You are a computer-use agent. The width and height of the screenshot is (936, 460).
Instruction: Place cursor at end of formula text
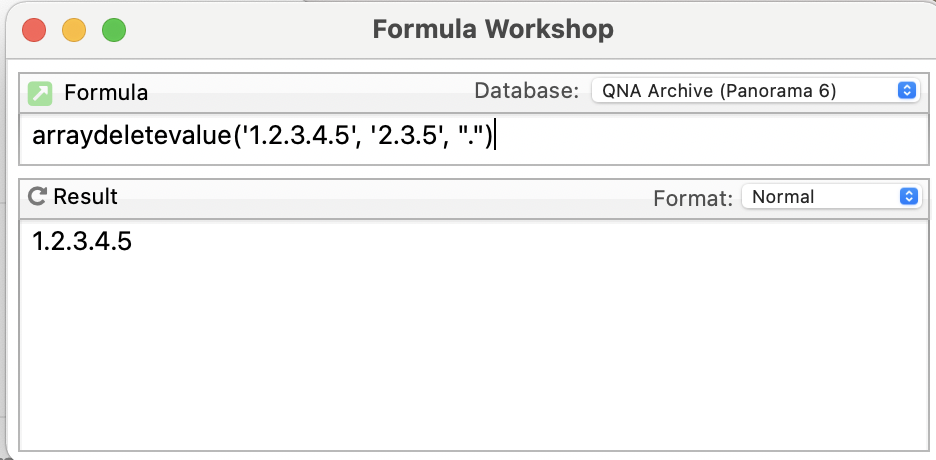coord(495,138)
